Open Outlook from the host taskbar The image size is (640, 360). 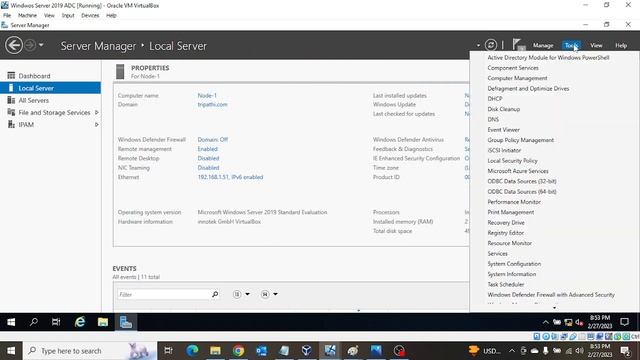click(262, 351)
